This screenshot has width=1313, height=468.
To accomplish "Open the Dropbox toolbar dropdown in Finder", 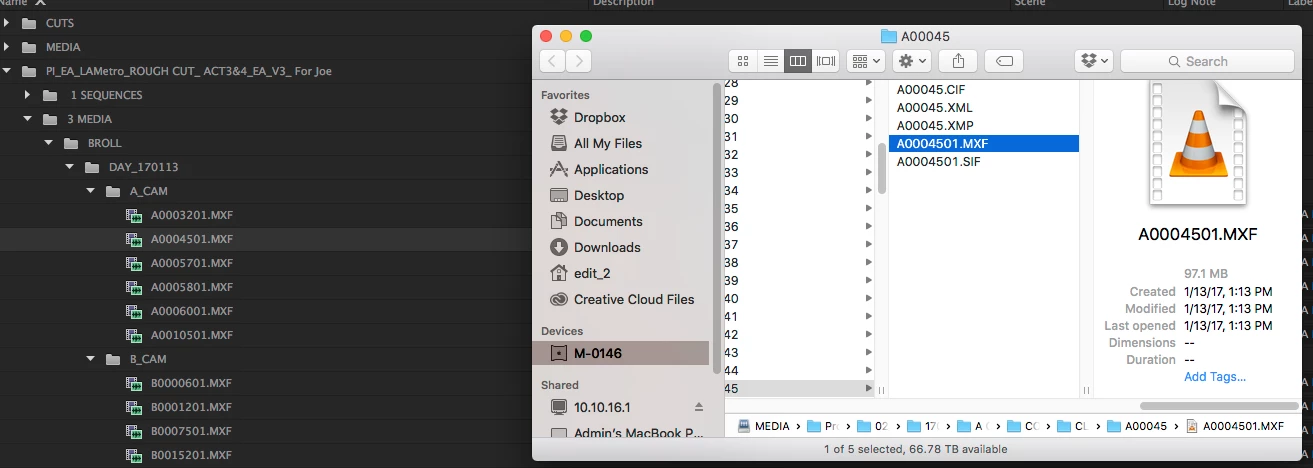I will pyautogui.click(x=1093, y=61).
